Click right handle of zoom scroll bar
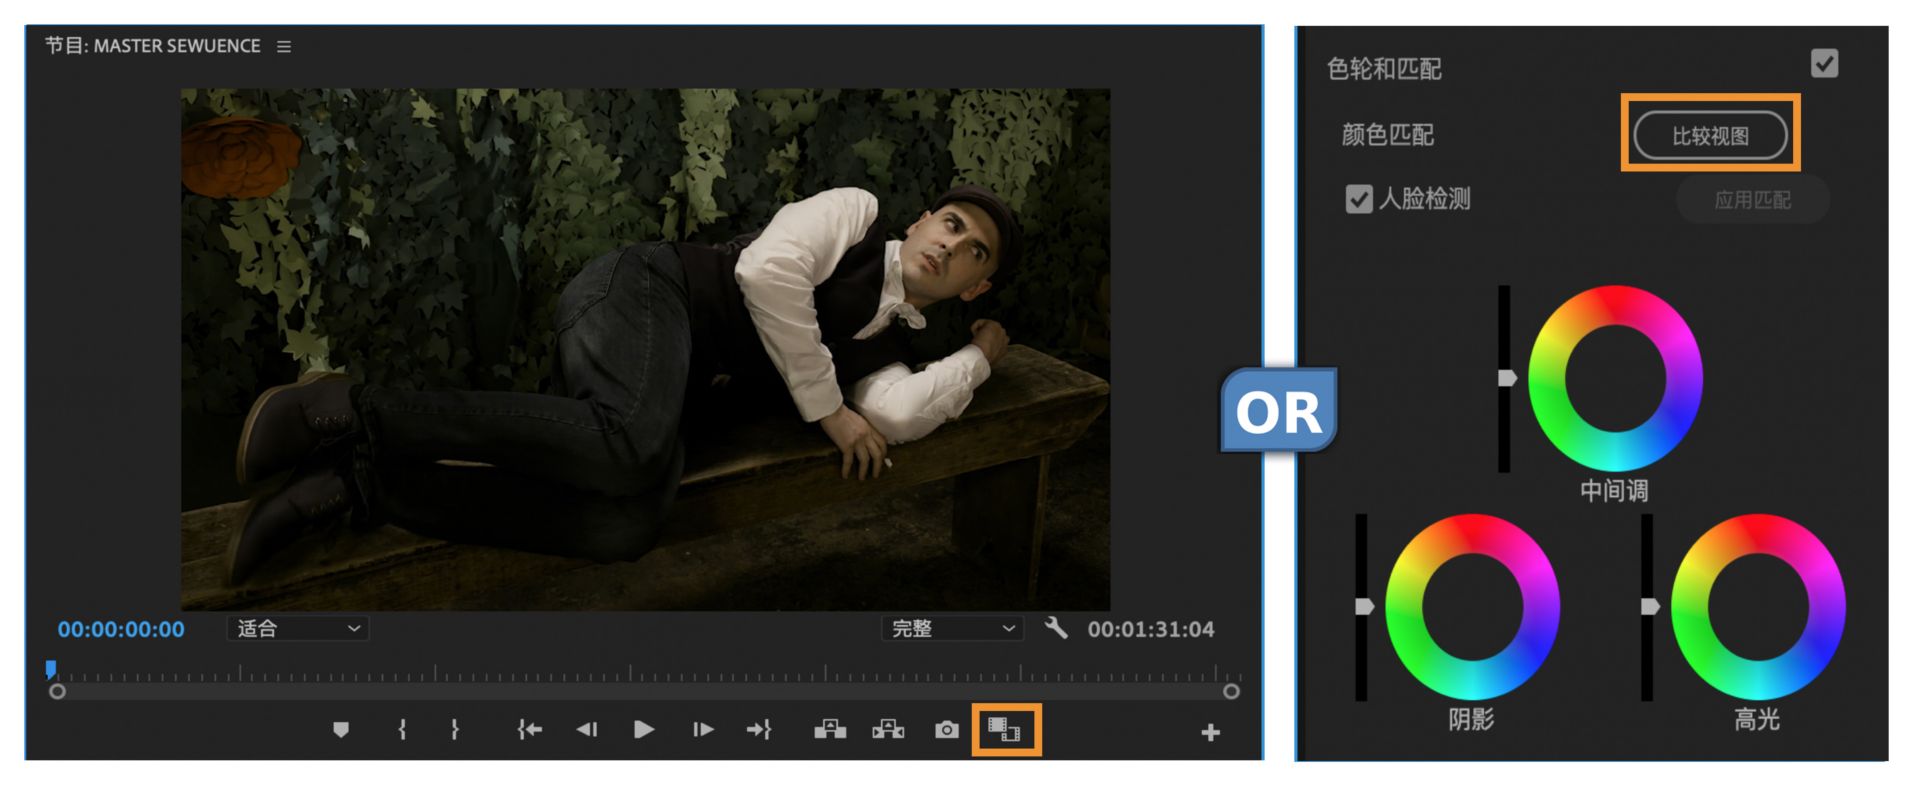 [1231, 691]
